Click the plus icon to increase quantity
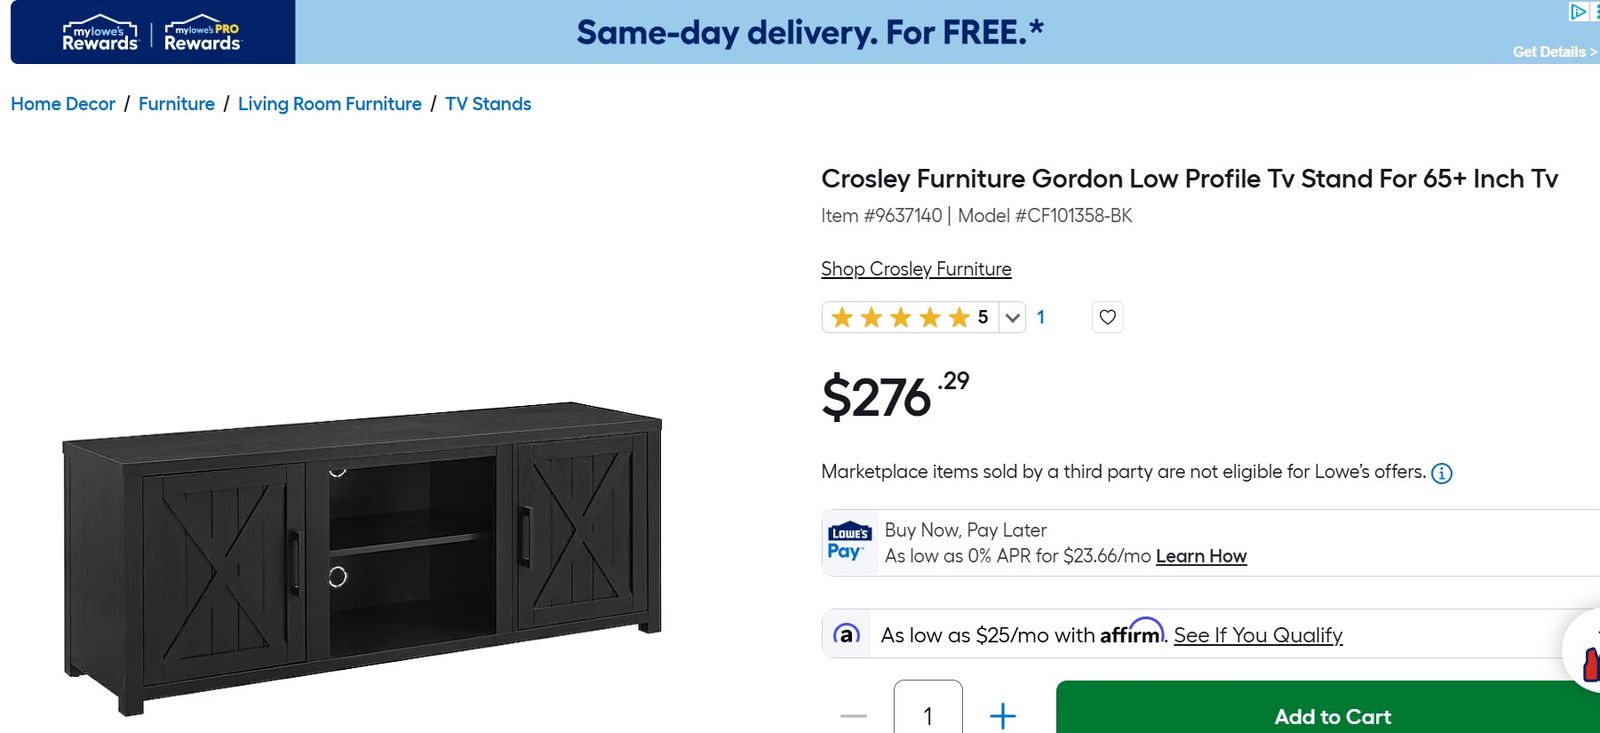 pos(1002,715)
